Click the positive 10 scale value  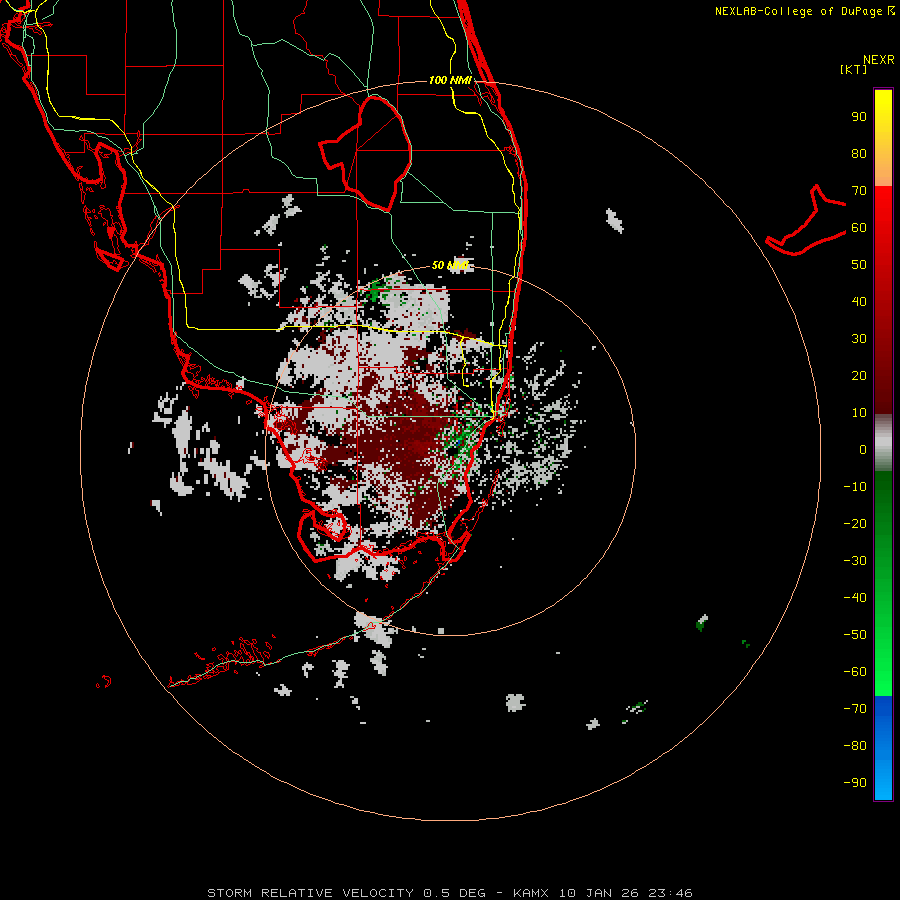(859, 413)
